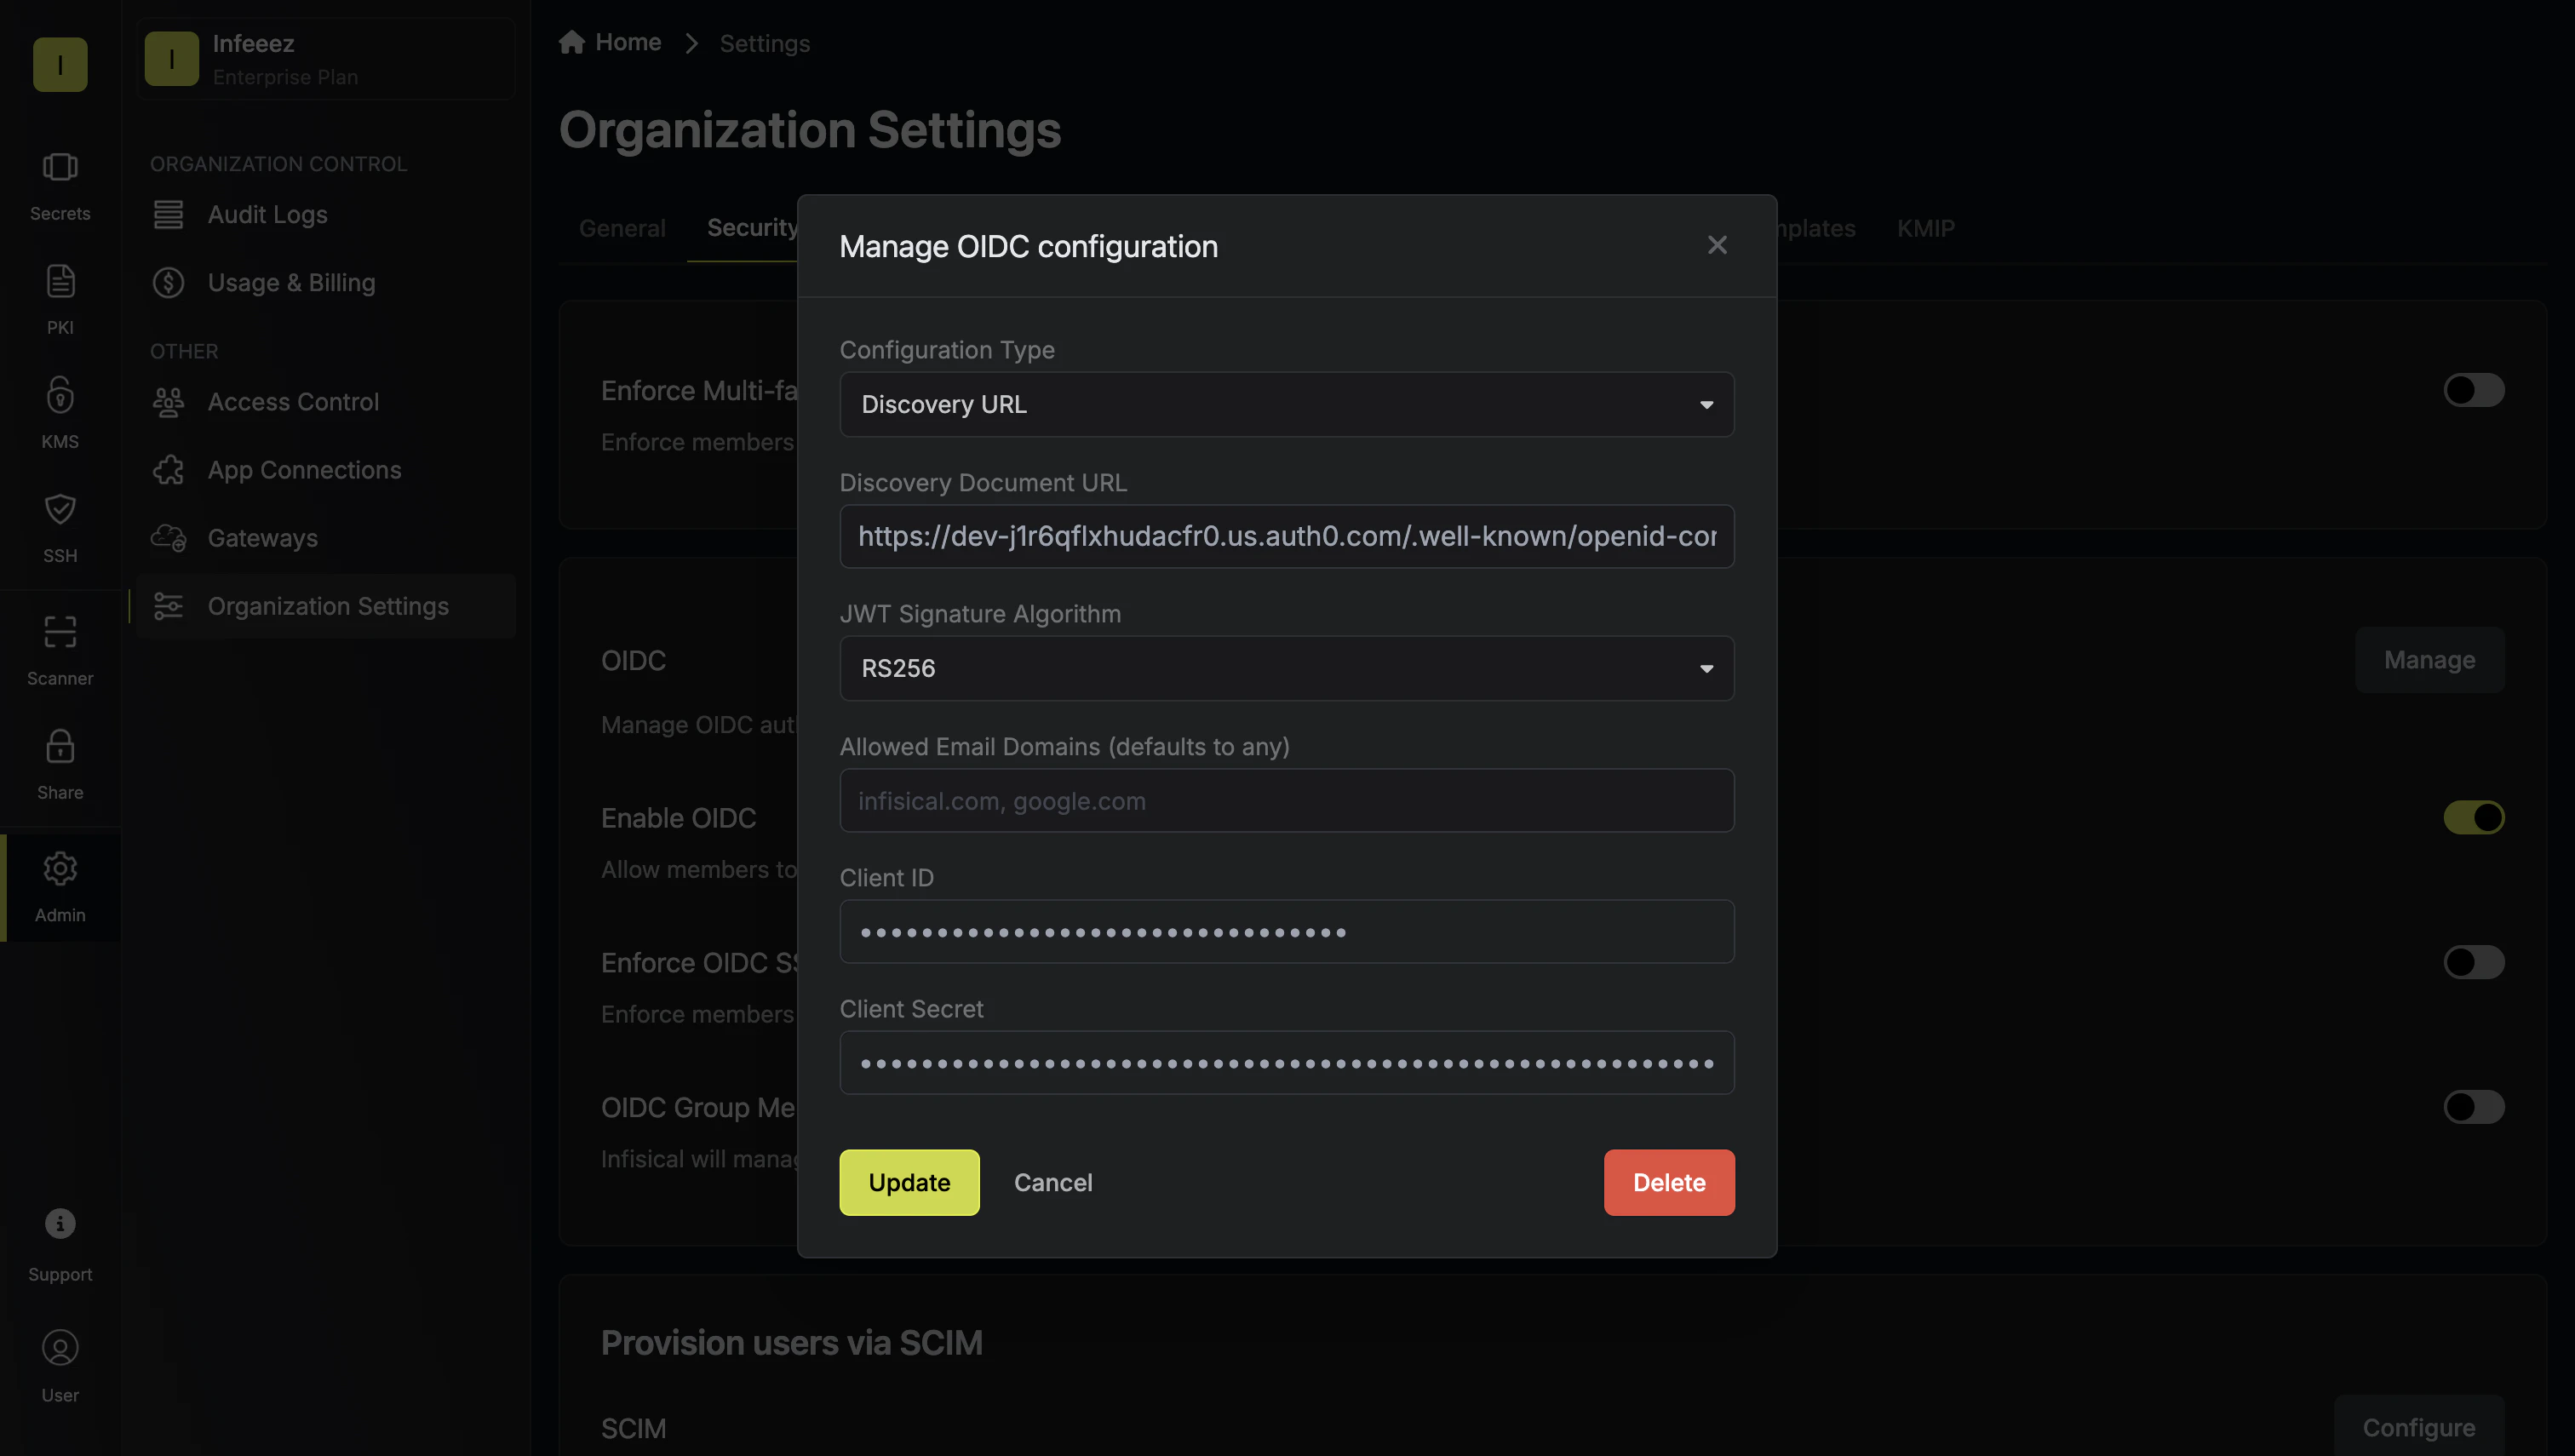Open the Admin gear icon
The image size is (2575, 1456).
(x=60, y=868)
